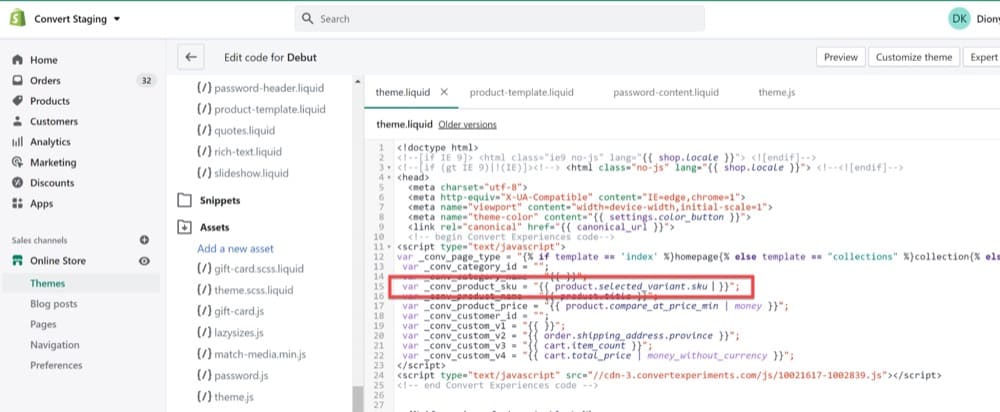This screenshot has width=1000, height=412.
Task: Click the Products tag icon
Action: (x=17, y=101)
